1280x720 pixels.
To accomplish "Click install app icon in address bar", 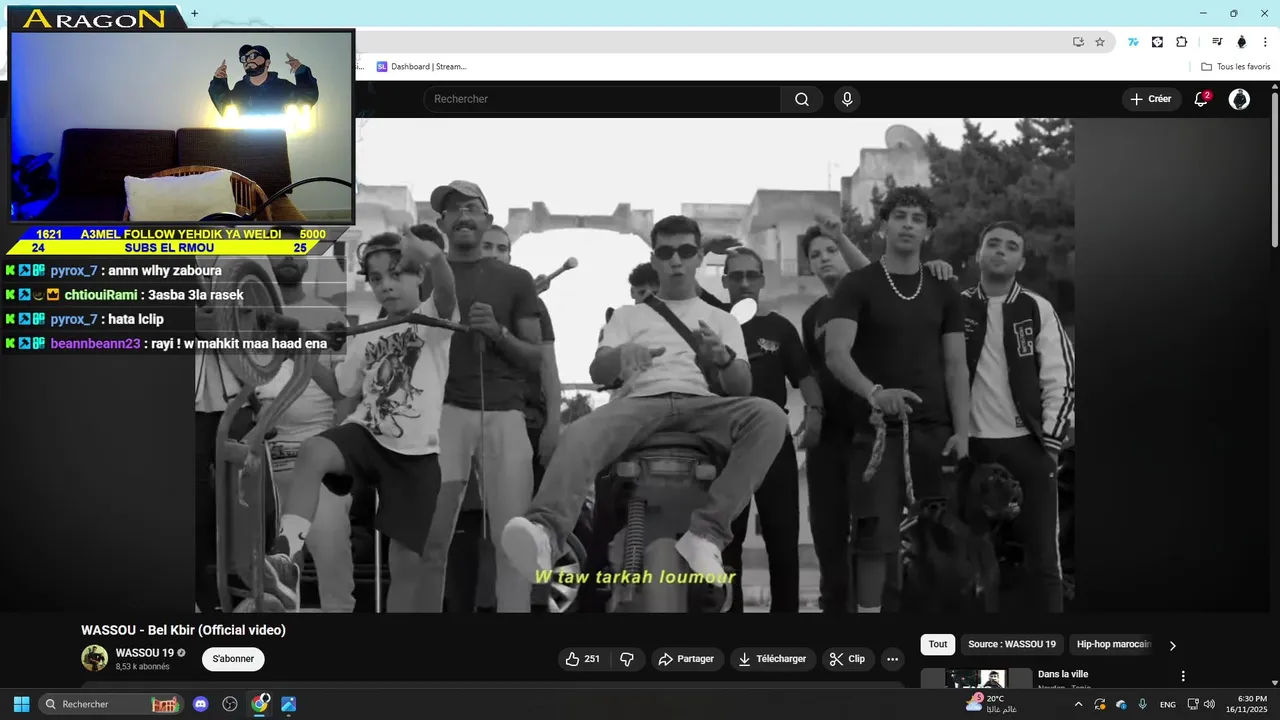I will pos(1078,42).
